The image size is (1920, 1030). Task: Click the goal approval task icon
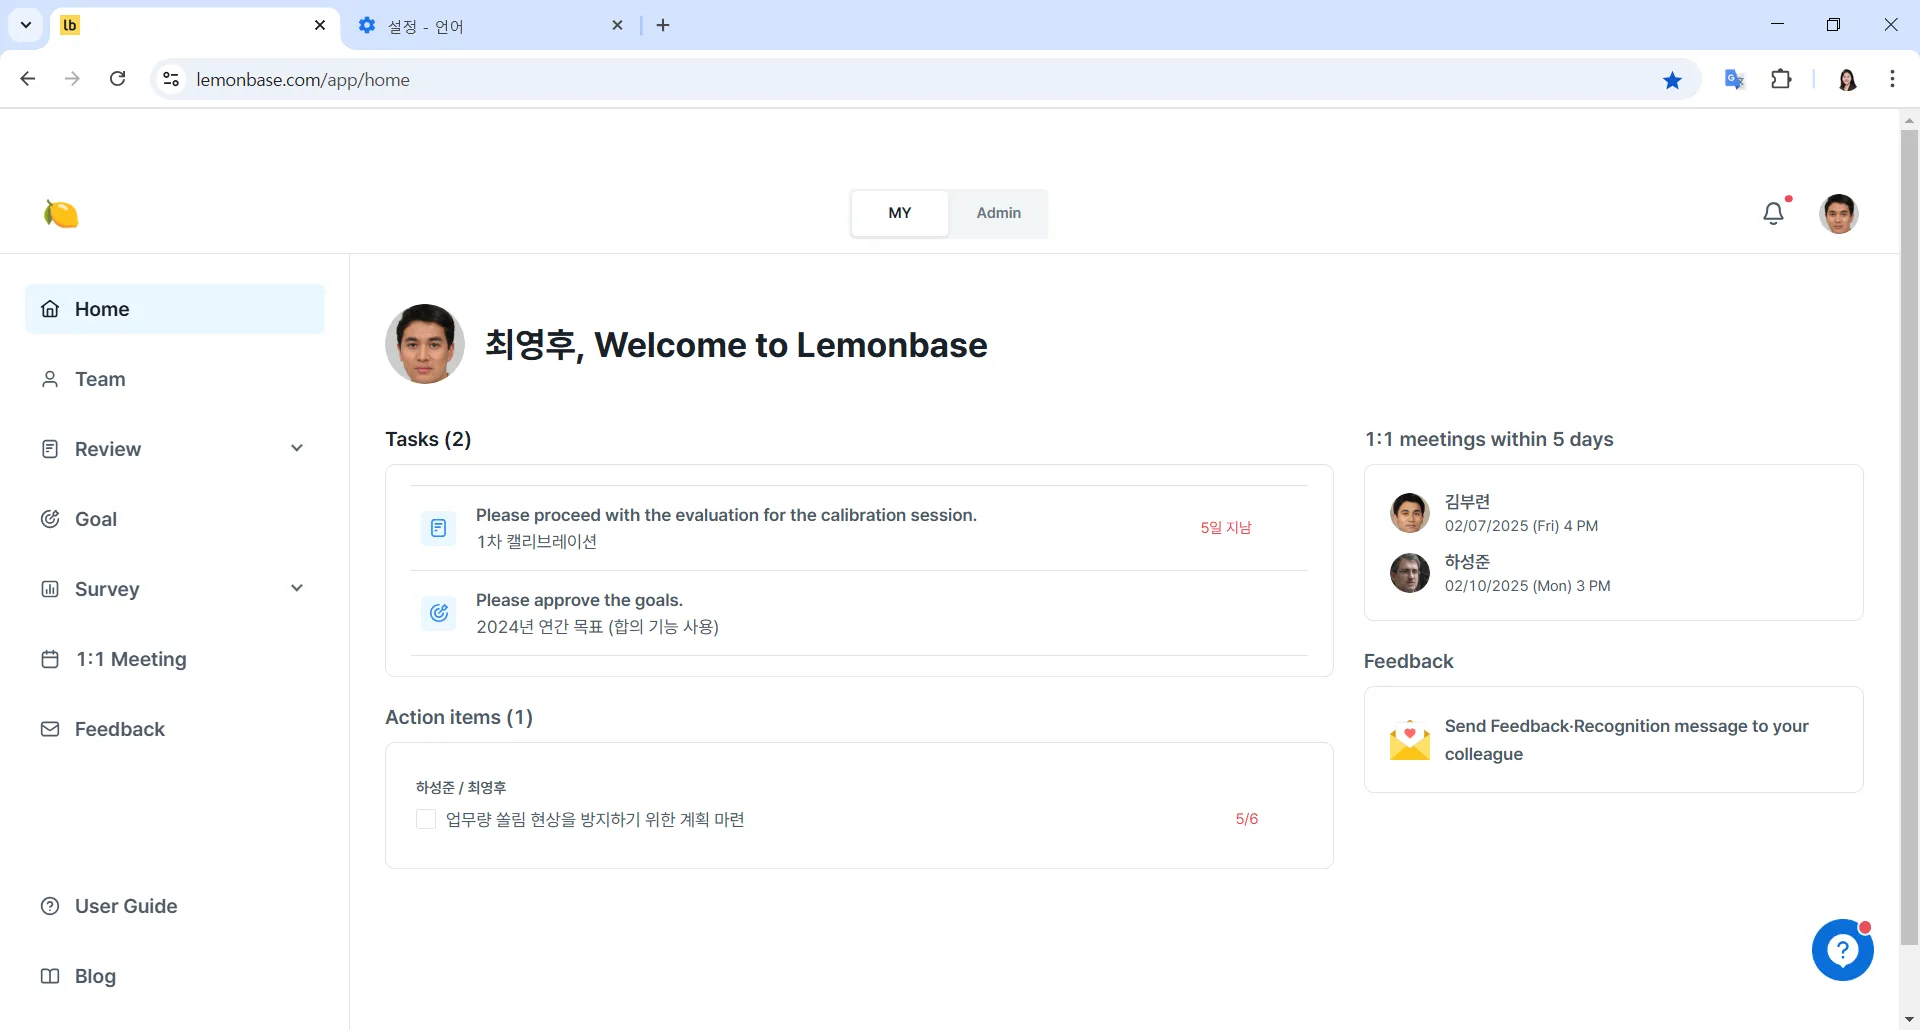click(438, 613)
